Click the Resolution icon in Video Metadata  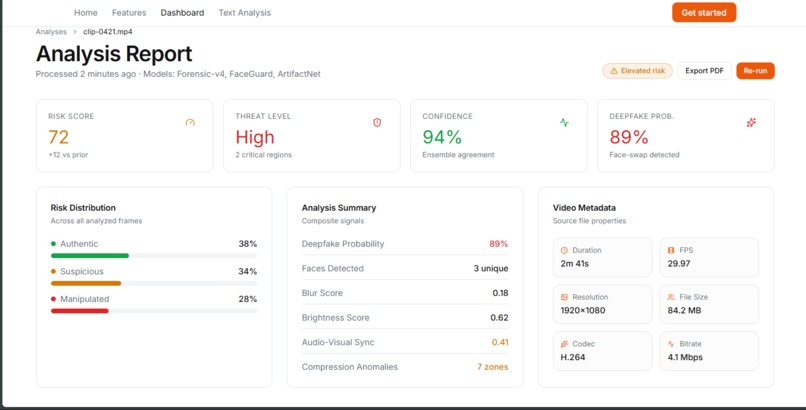point(564,297)
